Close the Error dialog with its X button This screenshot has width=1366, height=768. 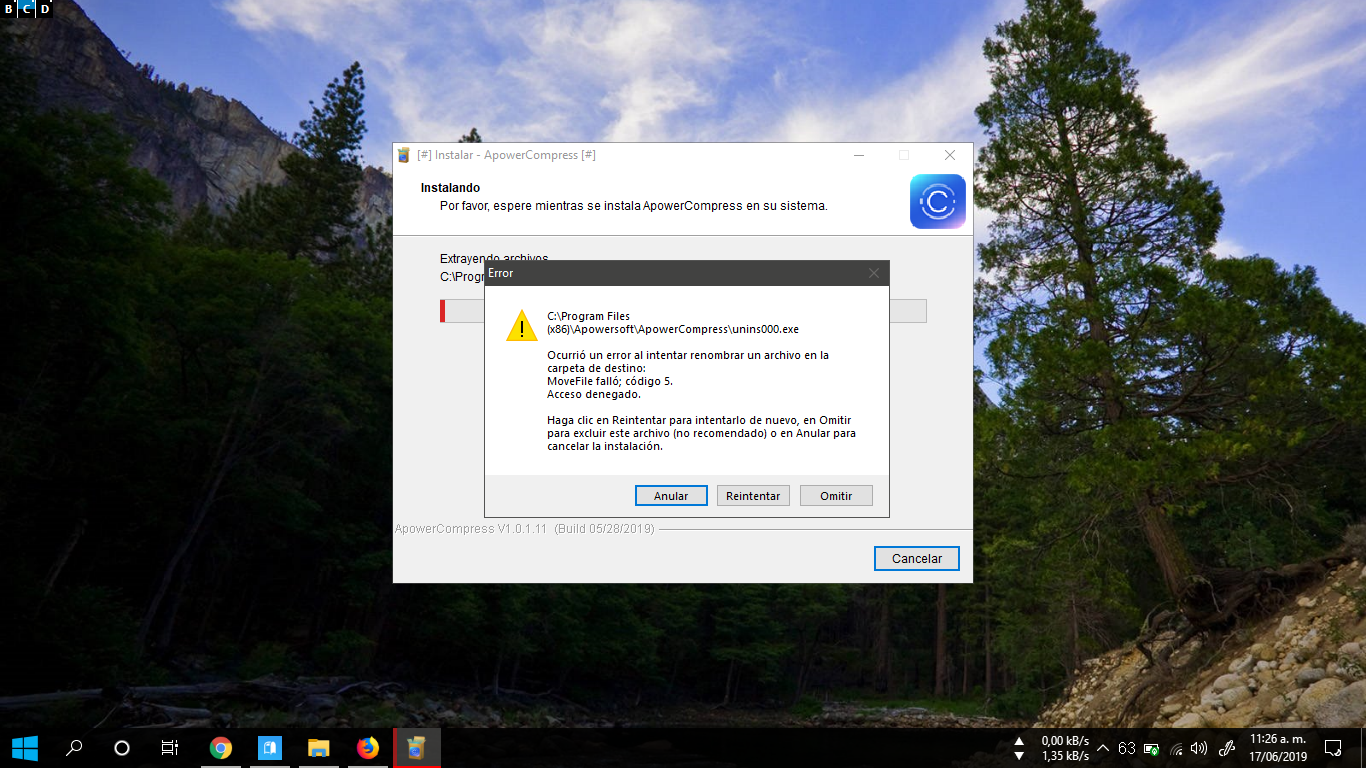coord(874,273)
